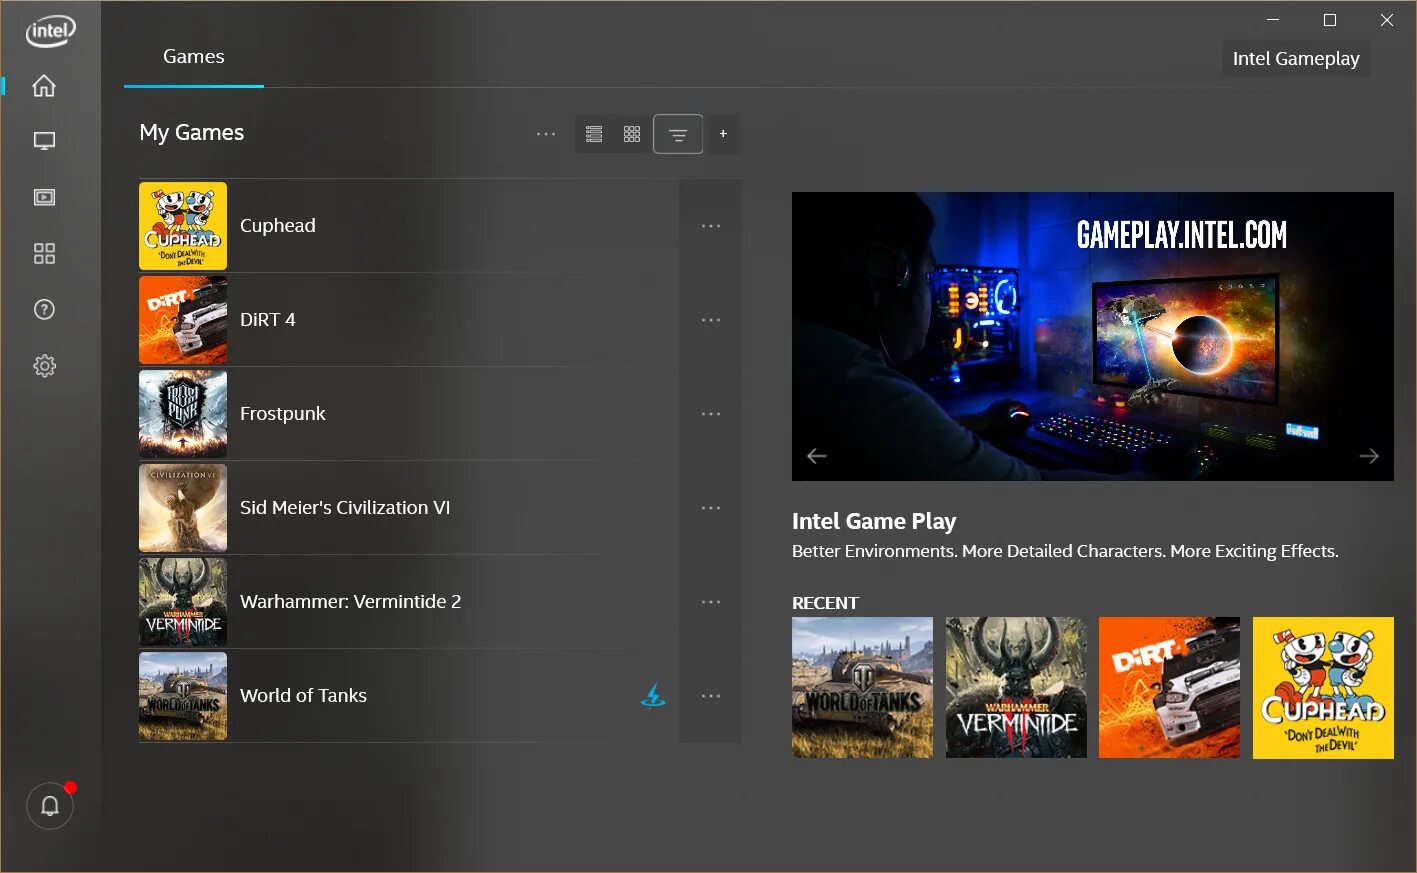Click the Intel Gameplay button

(x=1296, y=59)
